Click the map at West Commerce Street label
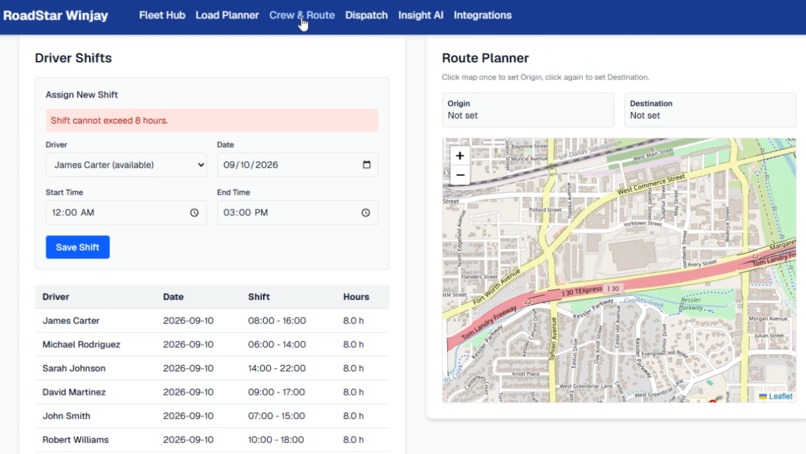This screenshot has height=454, width=806. point(651,184)
